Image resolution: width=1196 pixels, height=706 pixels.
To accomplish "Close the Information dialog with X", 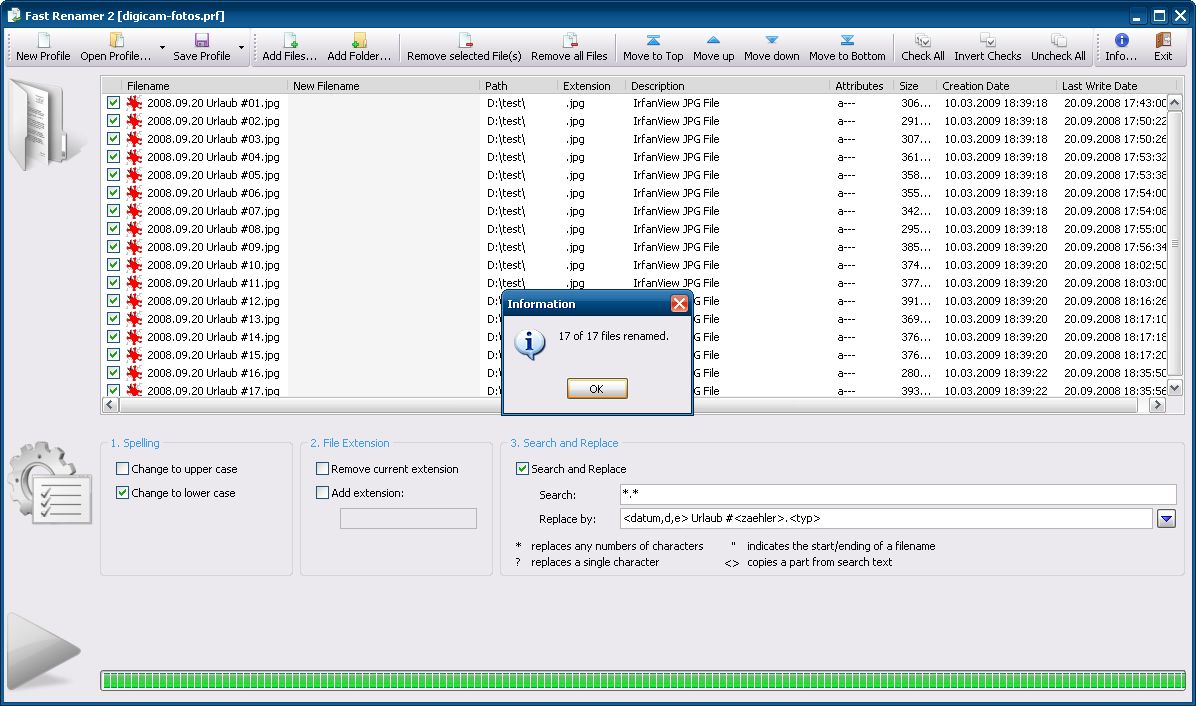I will [679, 304].
